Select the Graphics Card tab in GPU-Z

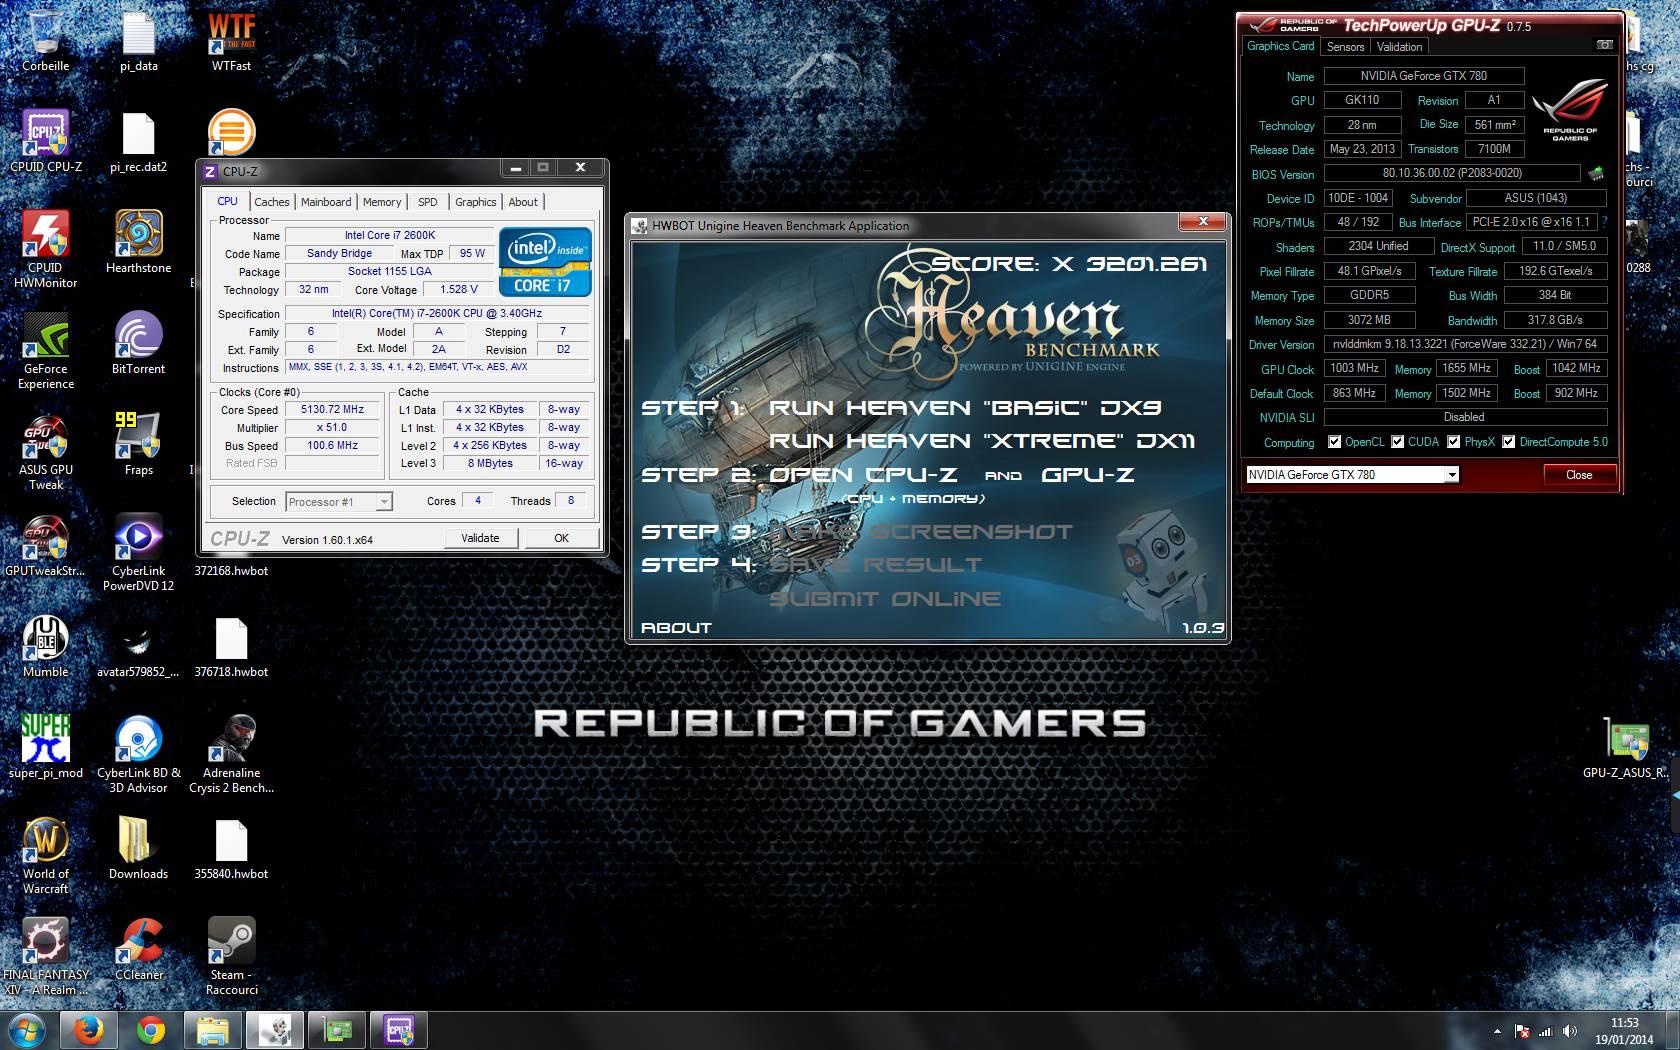coord(1281,46)
